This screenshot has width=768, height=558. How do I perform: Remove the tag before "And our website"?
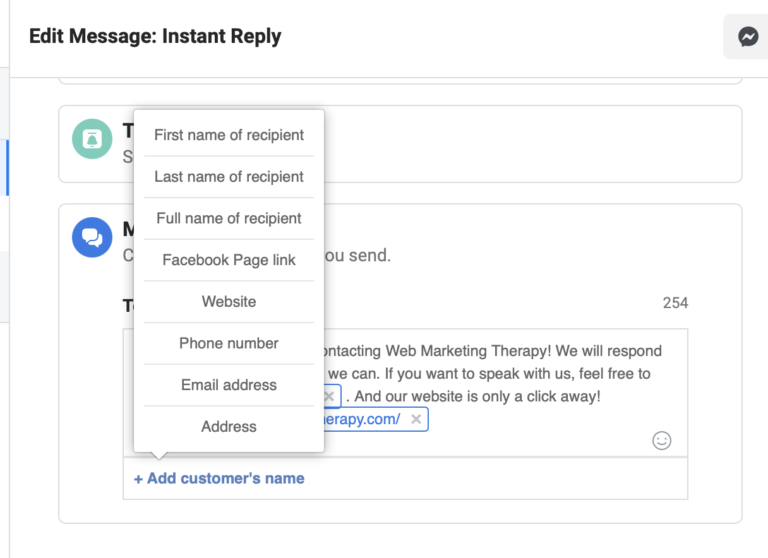point(329,396)
